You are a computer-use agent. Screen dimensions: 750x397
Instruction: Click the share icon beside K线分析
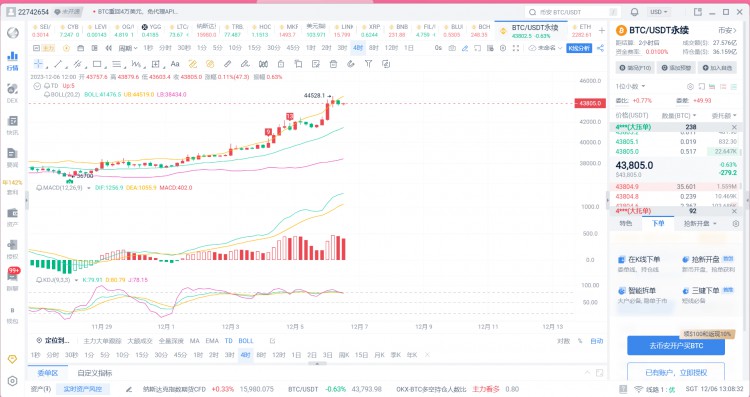click(600, 48)
